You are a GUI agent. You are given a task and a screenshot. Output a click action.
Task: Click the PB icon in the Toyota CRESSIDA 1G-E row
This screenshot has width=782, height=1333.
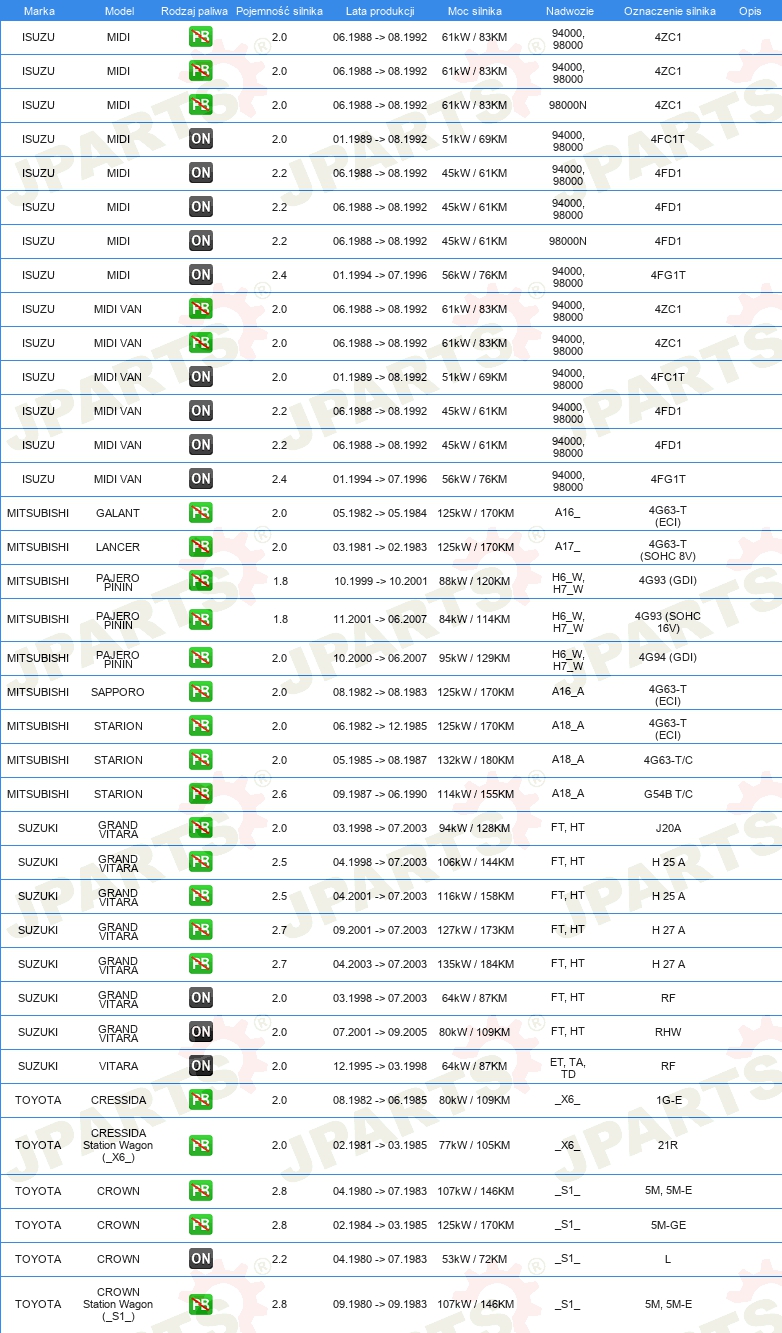pyautogui.click(x=201, y=1100)
